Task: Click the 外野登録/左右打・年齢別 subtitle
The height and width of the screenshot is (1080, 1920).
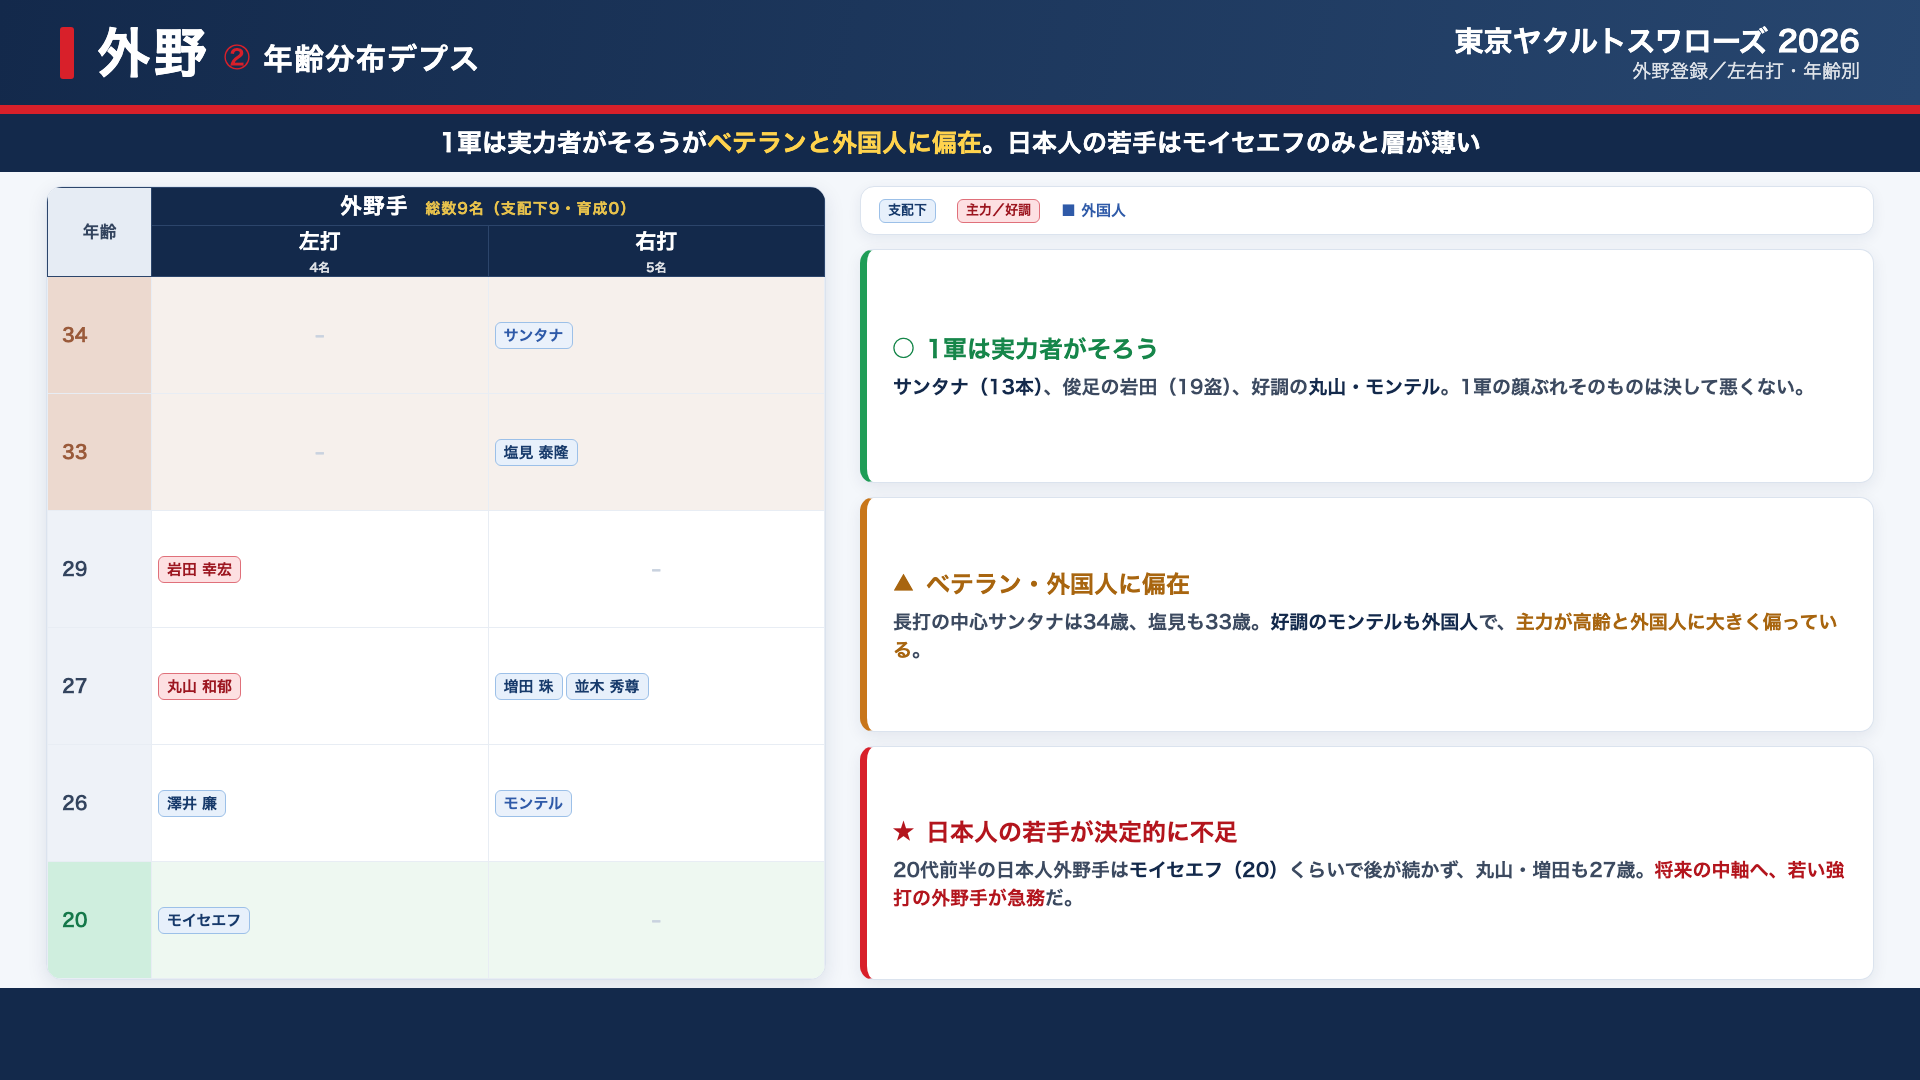Action: pos(1746,71)
